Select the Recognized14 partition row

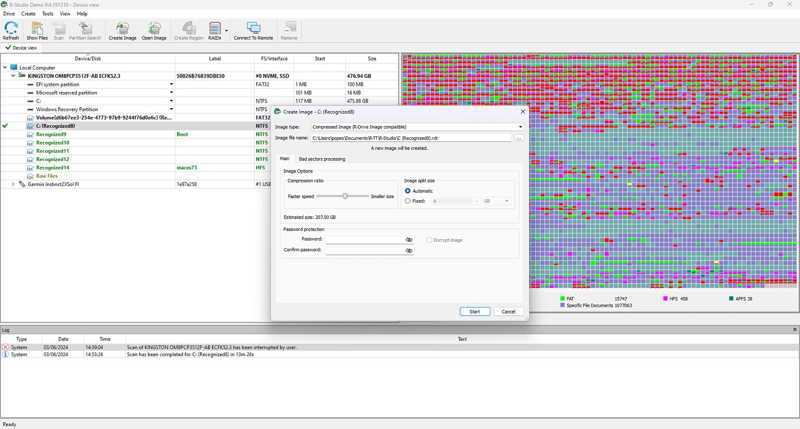click(x=199, y=167)
